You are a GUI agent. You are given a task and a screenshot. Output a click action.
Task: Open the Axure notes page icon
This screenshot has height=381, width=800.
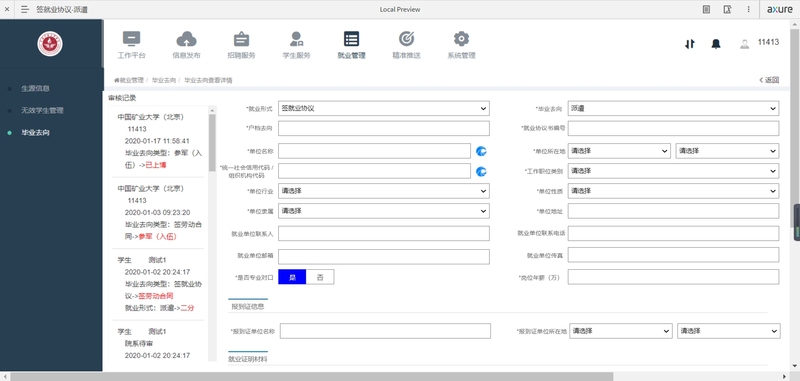pos(706,9)
